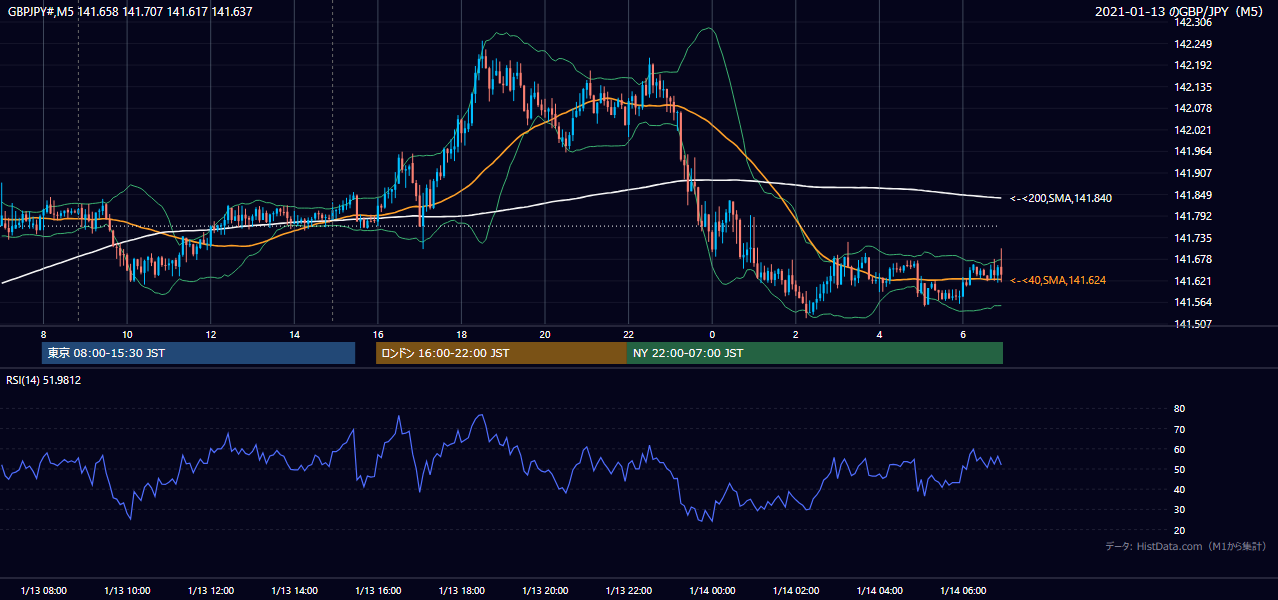
Task: Click hour tick 14 under price chart
Action: [x=294, y=334]
